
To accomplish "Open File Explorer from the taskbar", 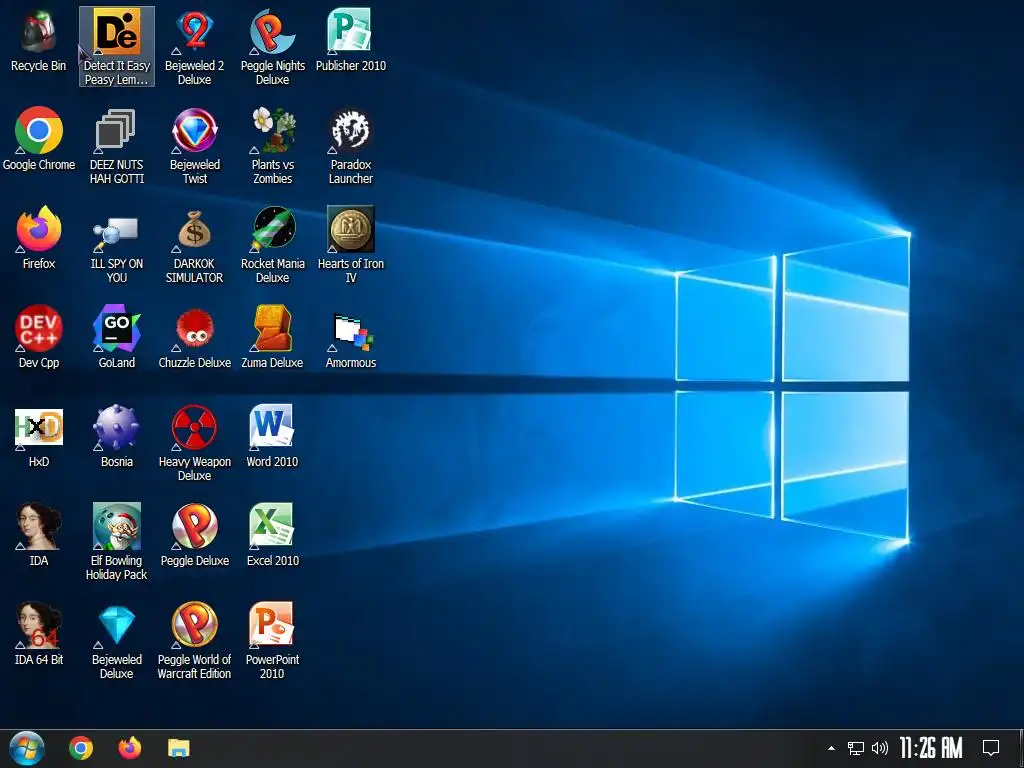I will [x=179, y=748].
